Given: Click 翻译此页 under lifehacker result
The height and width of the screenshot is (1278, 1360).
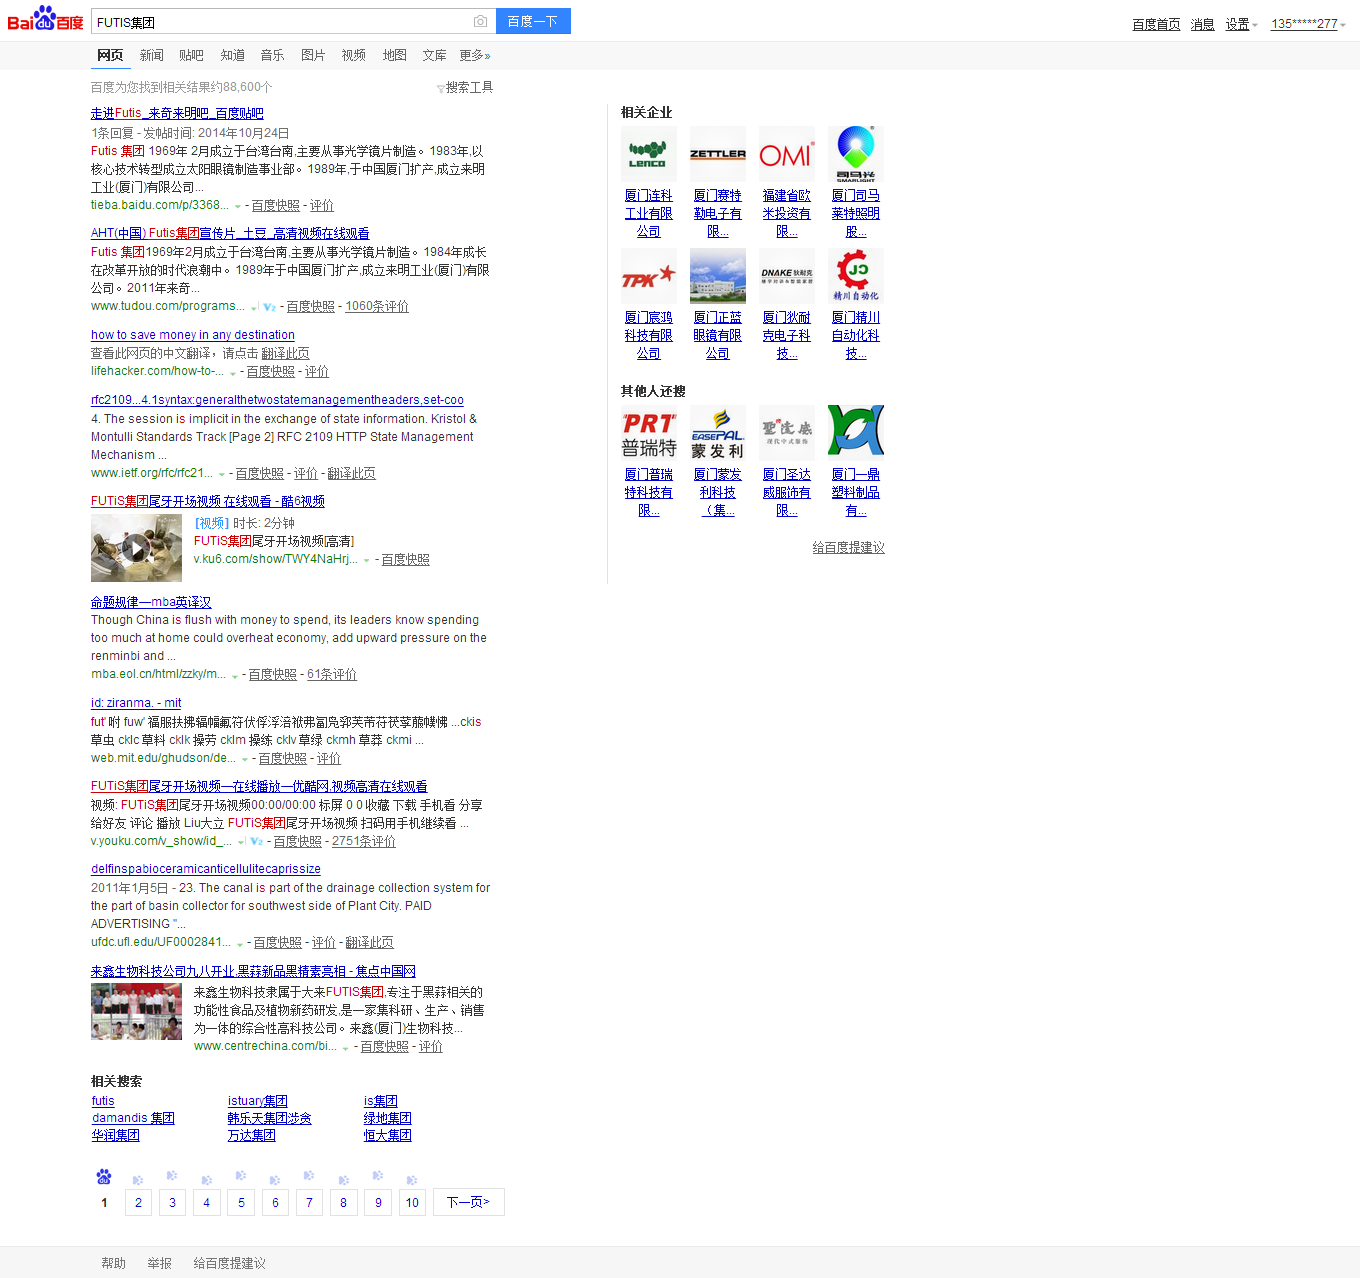Looking at the screenshot, I should tap(285, 353).
